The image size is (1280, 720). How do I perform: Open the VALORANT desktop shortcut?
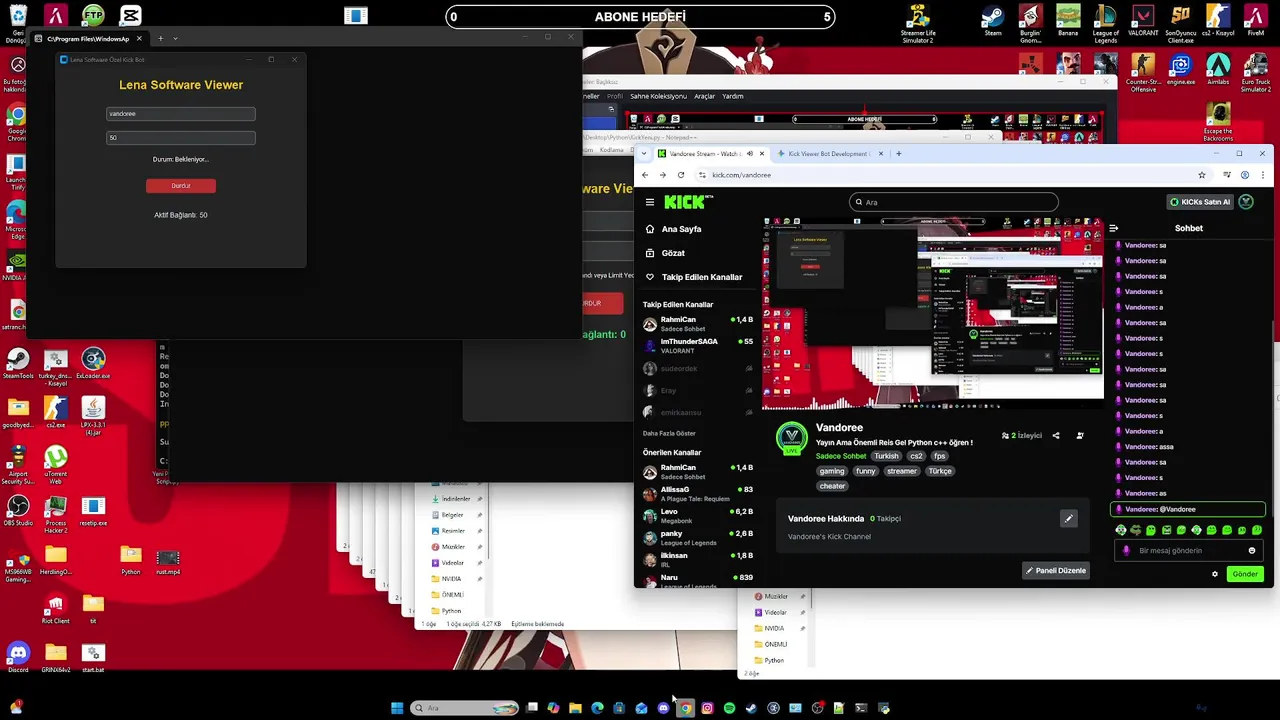tap(1143, 21)
